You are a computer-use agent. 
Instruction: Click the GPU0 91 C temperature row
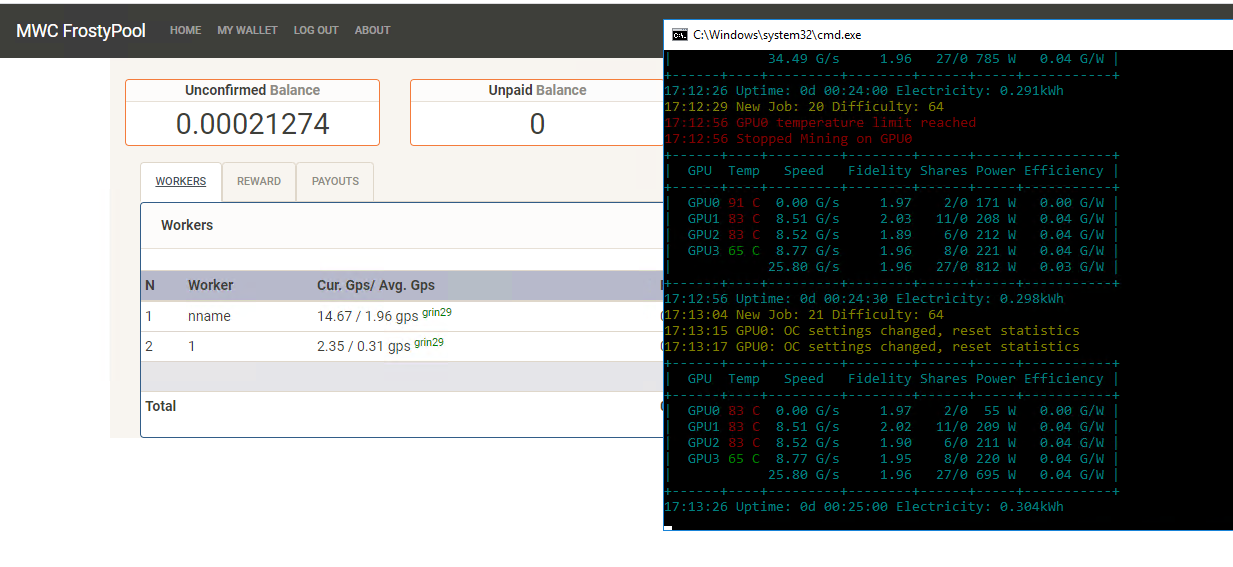(892, 203)
